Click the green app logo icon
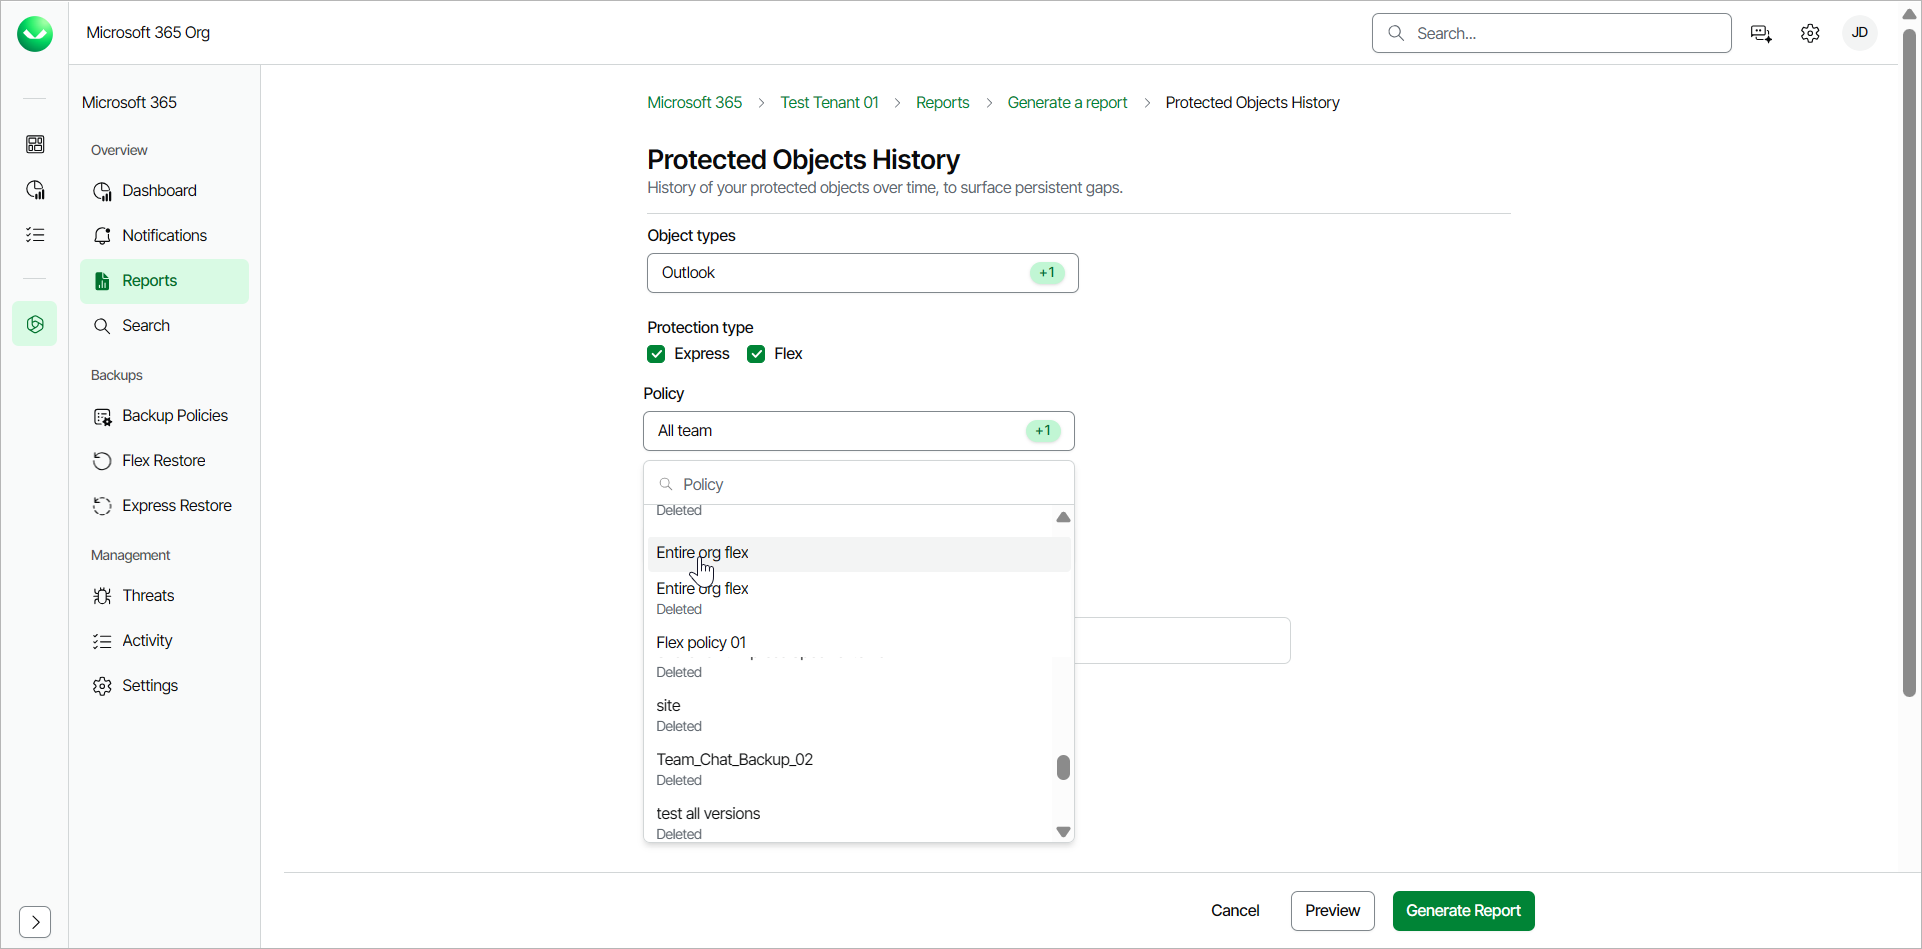The height and width of the screenshot is (949, 1922). (35, 33)
